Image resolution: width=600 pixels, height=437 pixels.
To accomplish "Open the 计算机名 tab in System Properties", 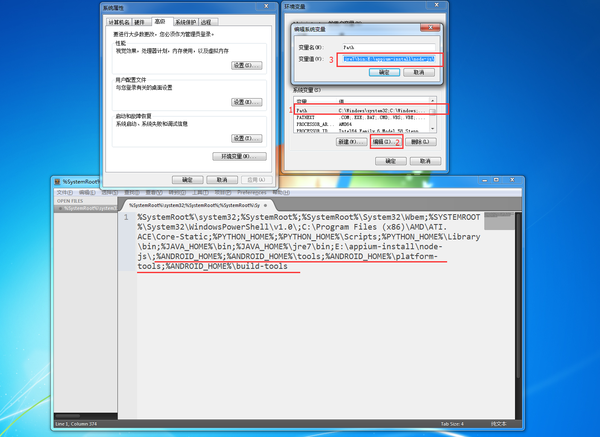I will [x=119, y=22].
